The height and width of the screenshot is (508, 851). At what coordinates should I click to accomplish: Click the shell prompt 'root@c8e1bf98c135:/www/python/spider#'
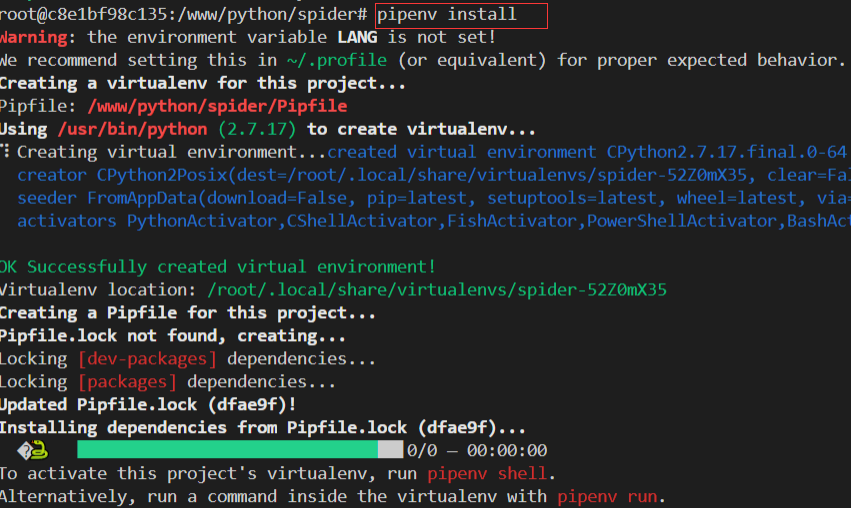click(183, 15)
